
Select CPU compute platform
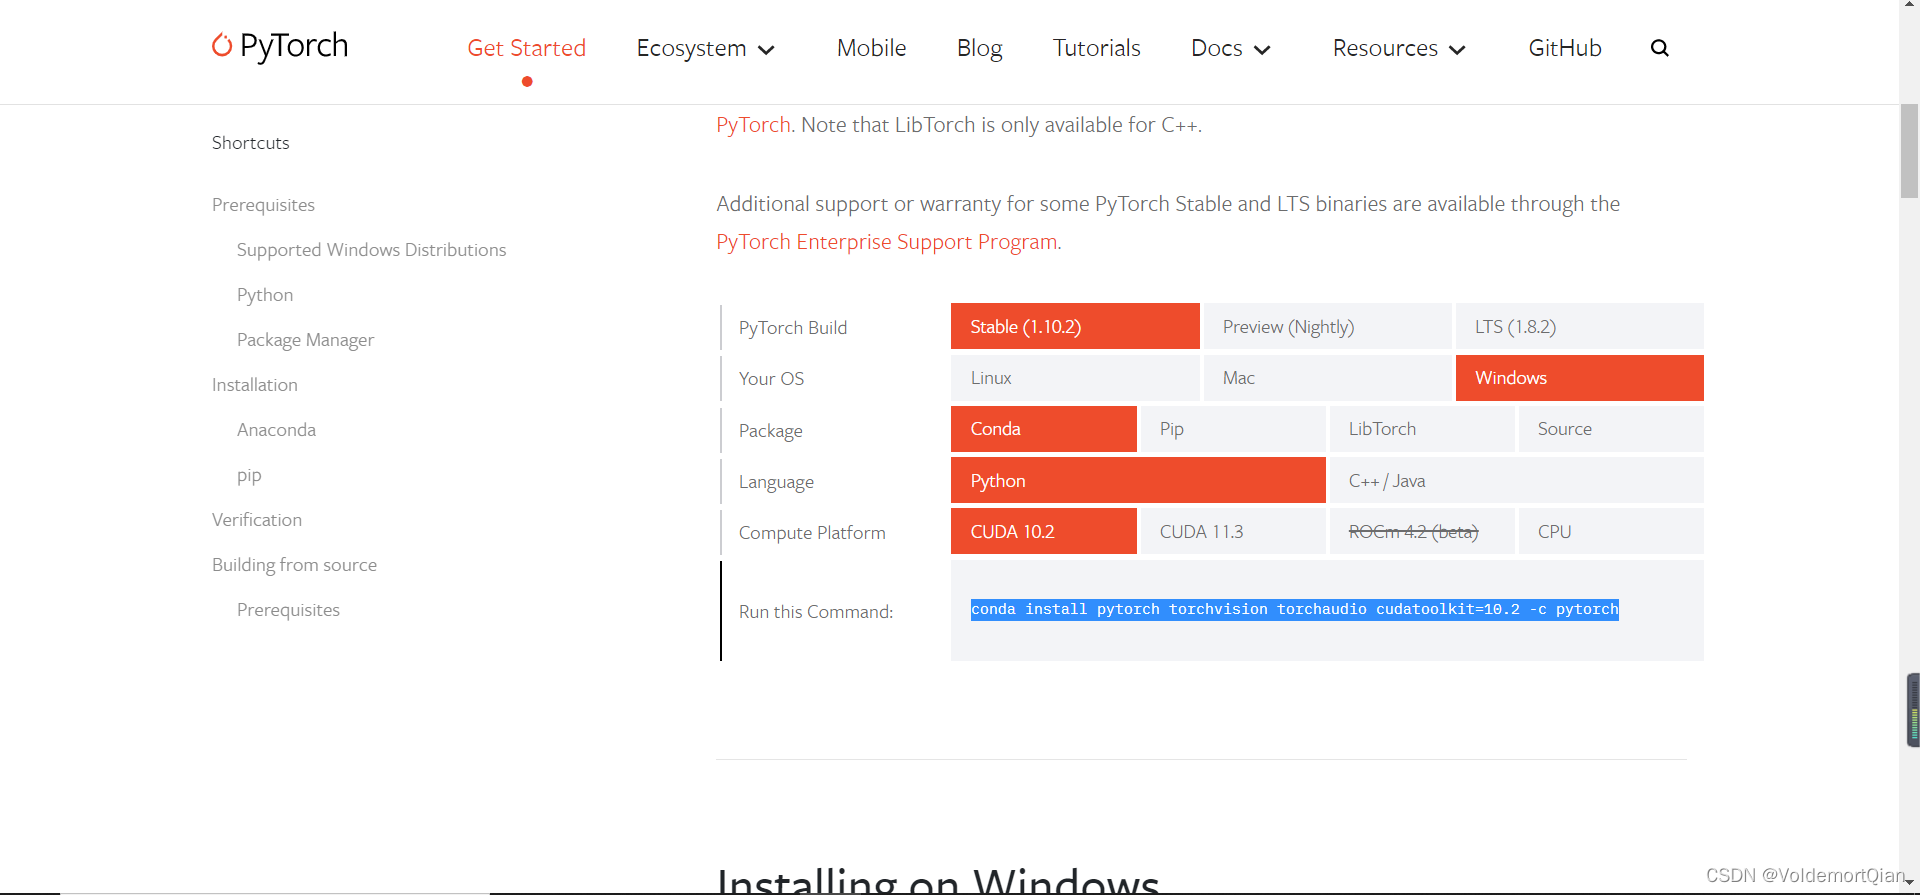[1611, 531]
